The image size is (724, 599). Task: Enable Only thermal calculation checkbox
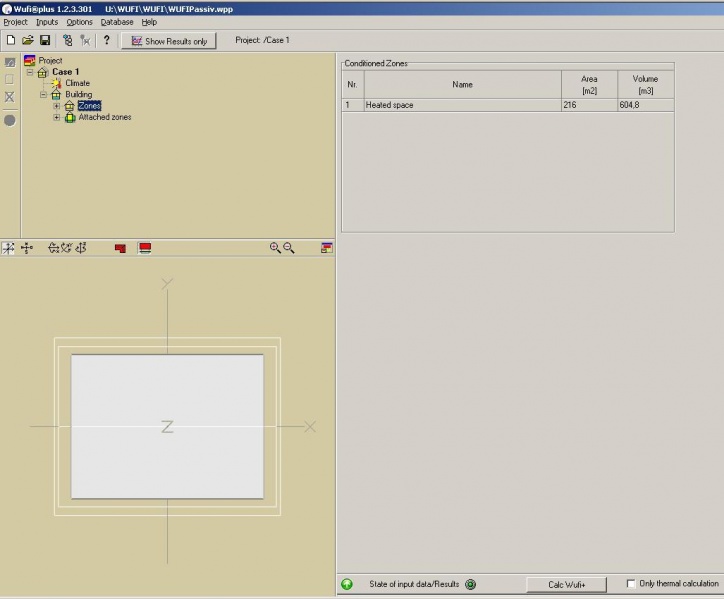click(x=631, y=584)
